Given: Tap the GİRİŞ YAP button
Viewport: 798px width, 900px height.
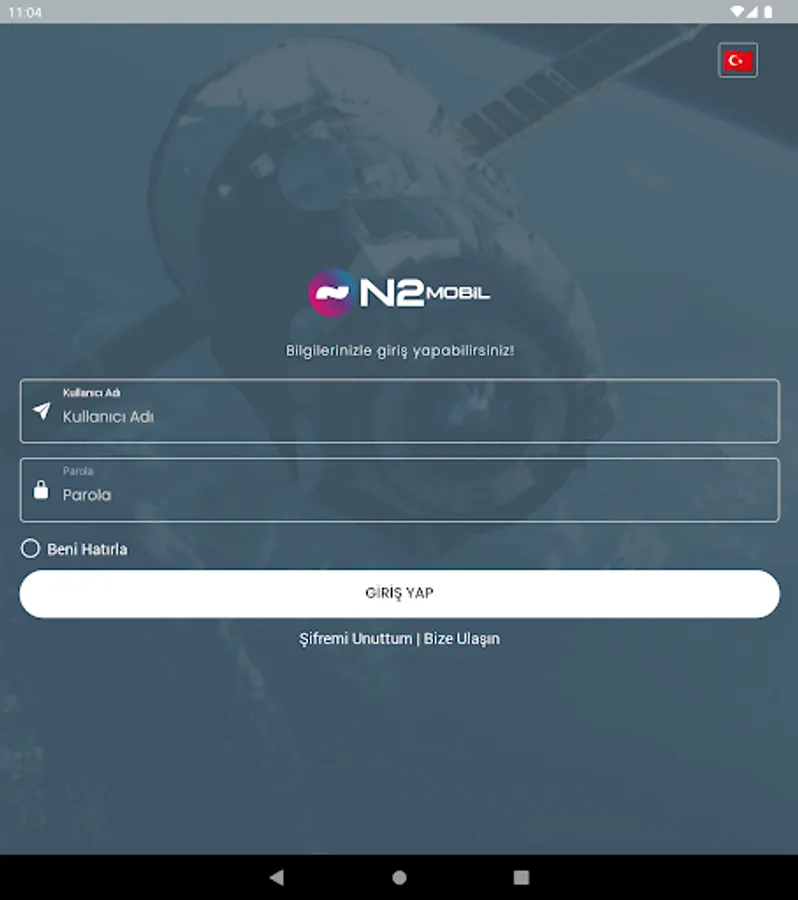Looking at the screenshot, I should (400, 593).
